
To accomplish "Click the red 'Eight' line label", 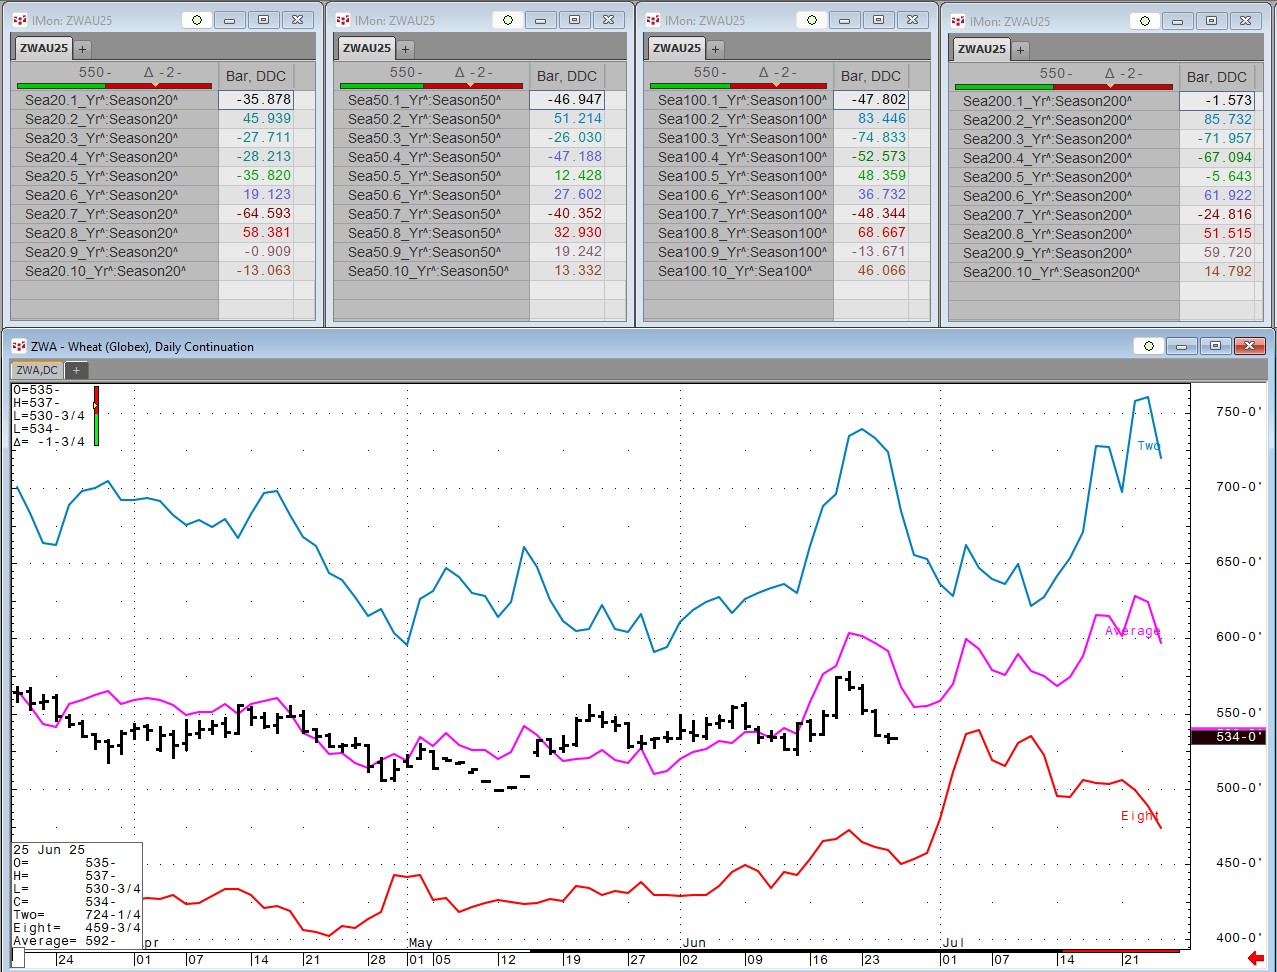I will [1140, 816].
